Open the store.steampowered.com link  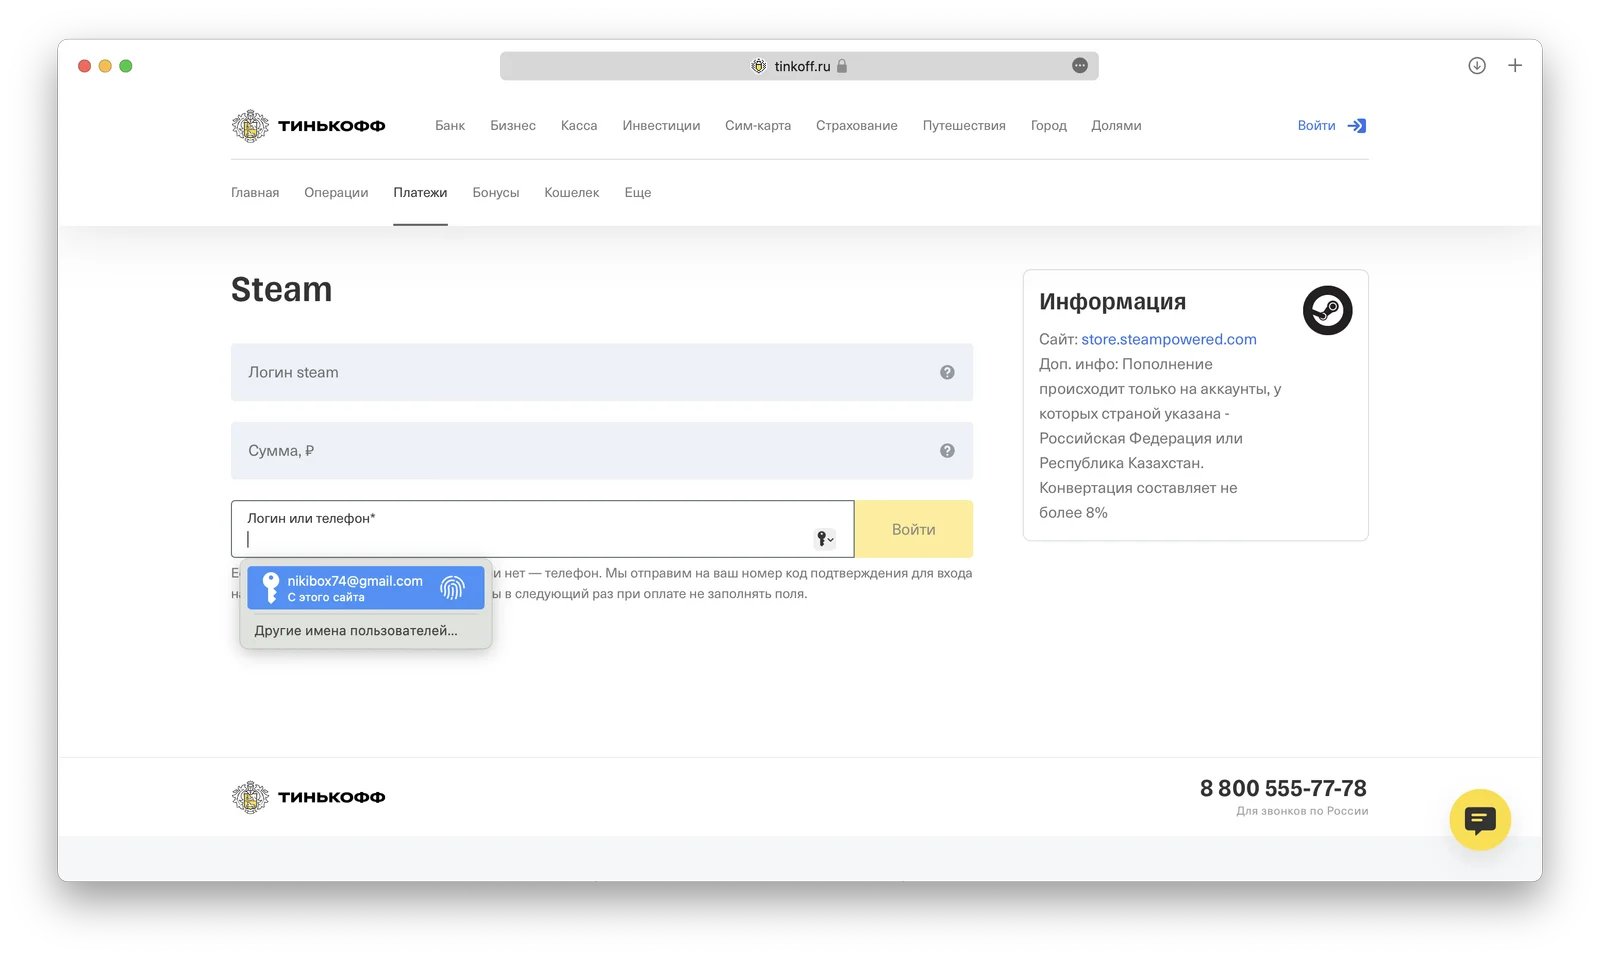[x=1169, y=339]
